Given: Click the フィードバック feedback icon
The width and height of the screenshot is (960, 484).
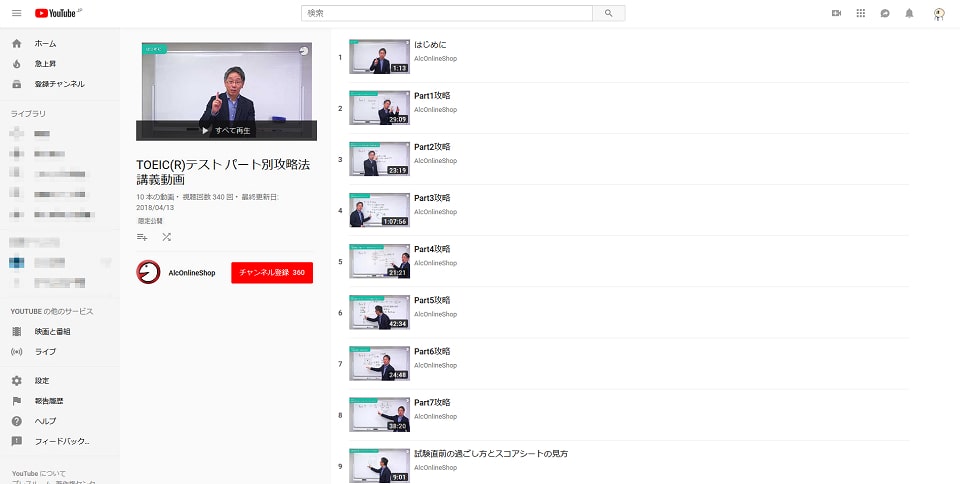Looking at the screenshot, I should [17, 441].
